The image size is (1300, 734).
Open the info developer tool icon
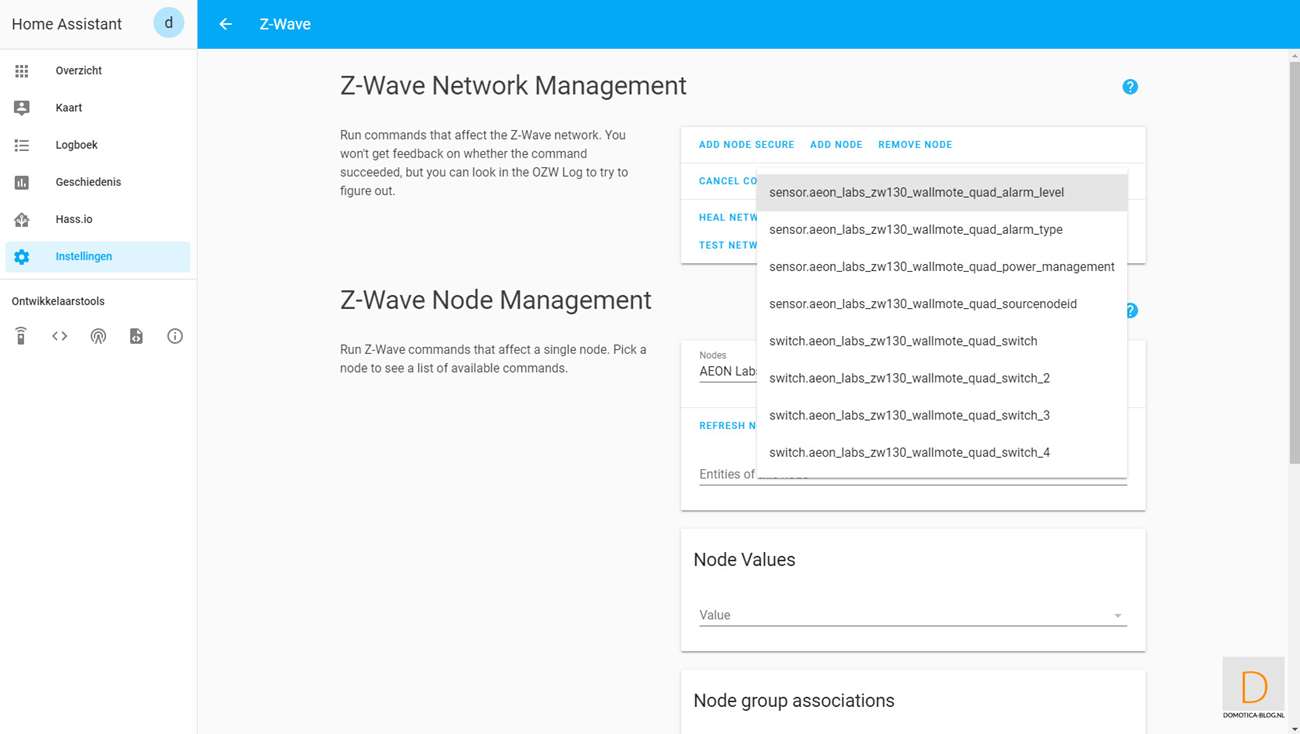(175, 336)
